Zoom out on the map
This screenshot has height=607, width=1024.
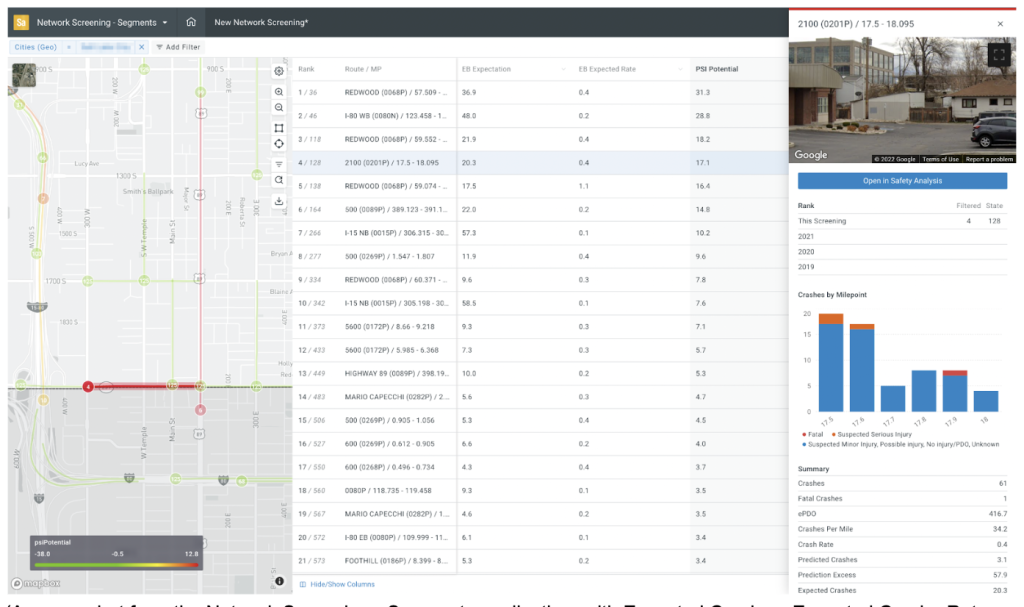(x=279, y=108)
